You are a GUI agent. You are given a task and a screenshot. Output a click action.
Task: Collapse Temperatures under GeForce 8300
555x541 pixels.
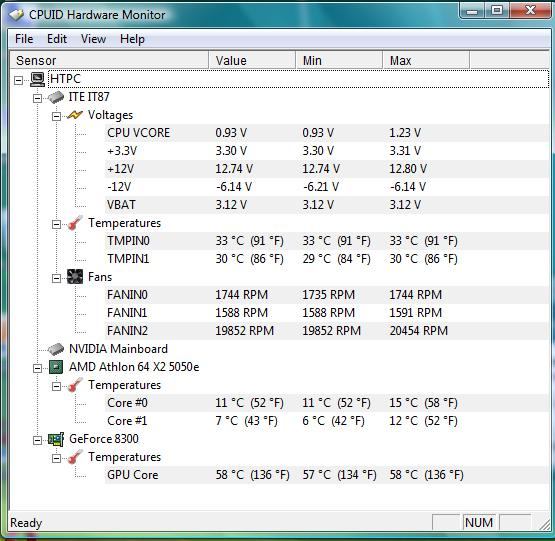[56, 459]
